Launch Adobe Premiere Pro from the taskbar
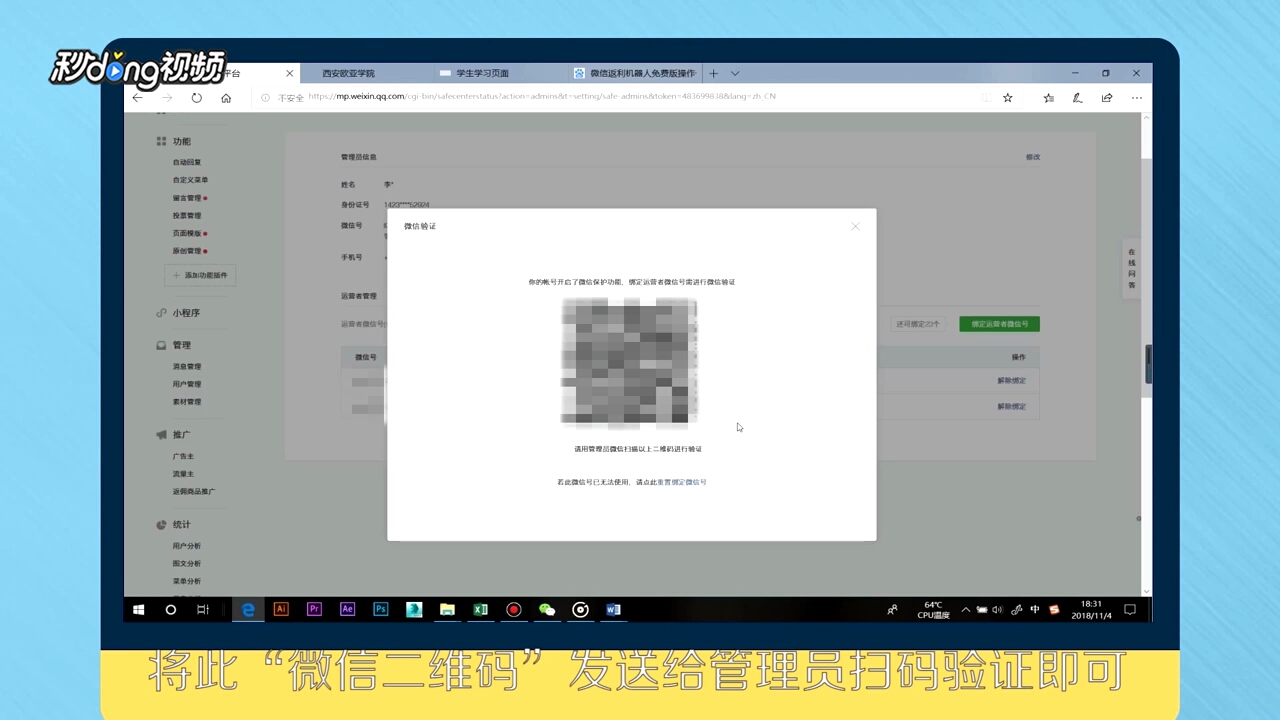This screenshot has width=1280, height=720. click(x=314, y=609)
